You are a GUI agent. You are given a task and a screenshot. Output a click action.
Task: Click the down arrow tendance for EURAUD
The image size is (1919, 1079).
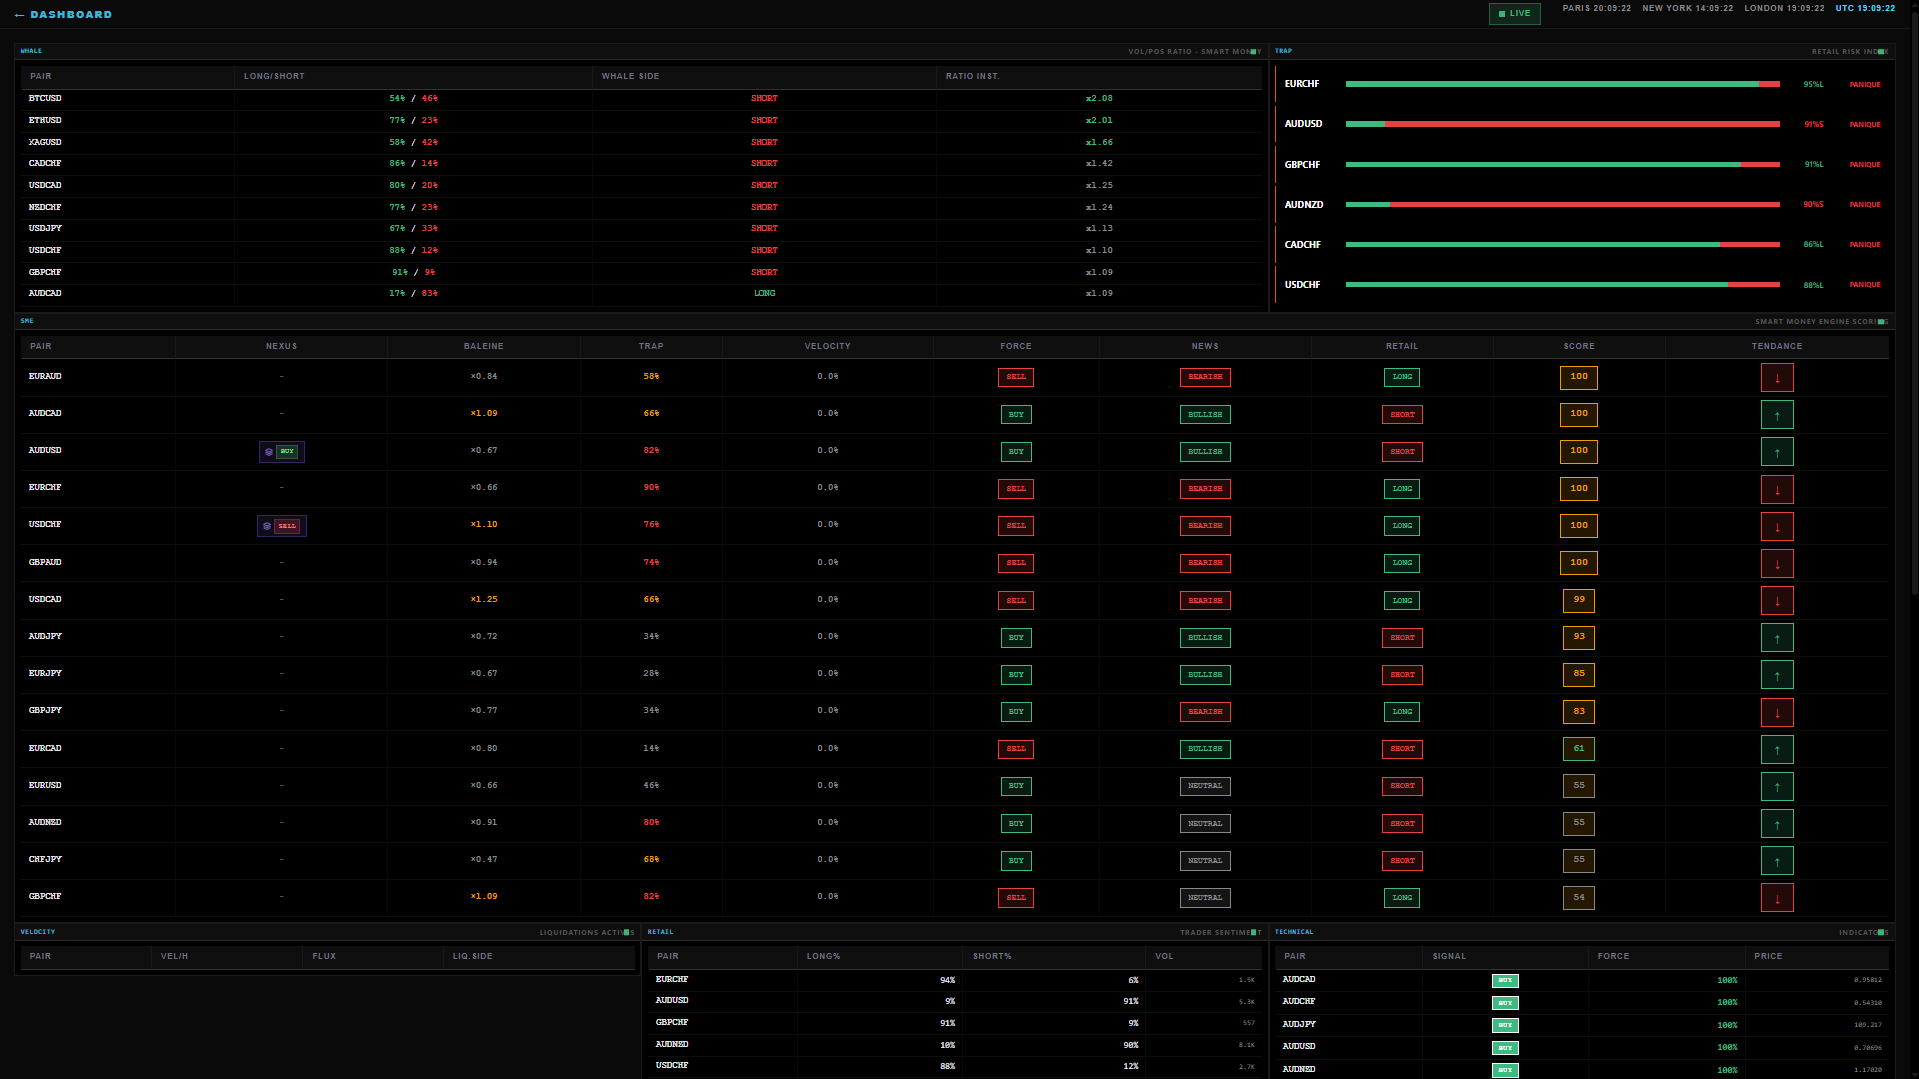coord(1776,378)
